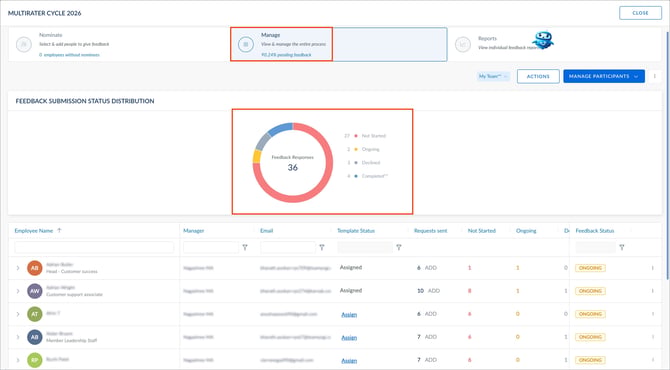Image resolution: width=670 pixels, height=370 pixels.
Task: Open the My Team filter dropdown
Action: coord(493,76)
